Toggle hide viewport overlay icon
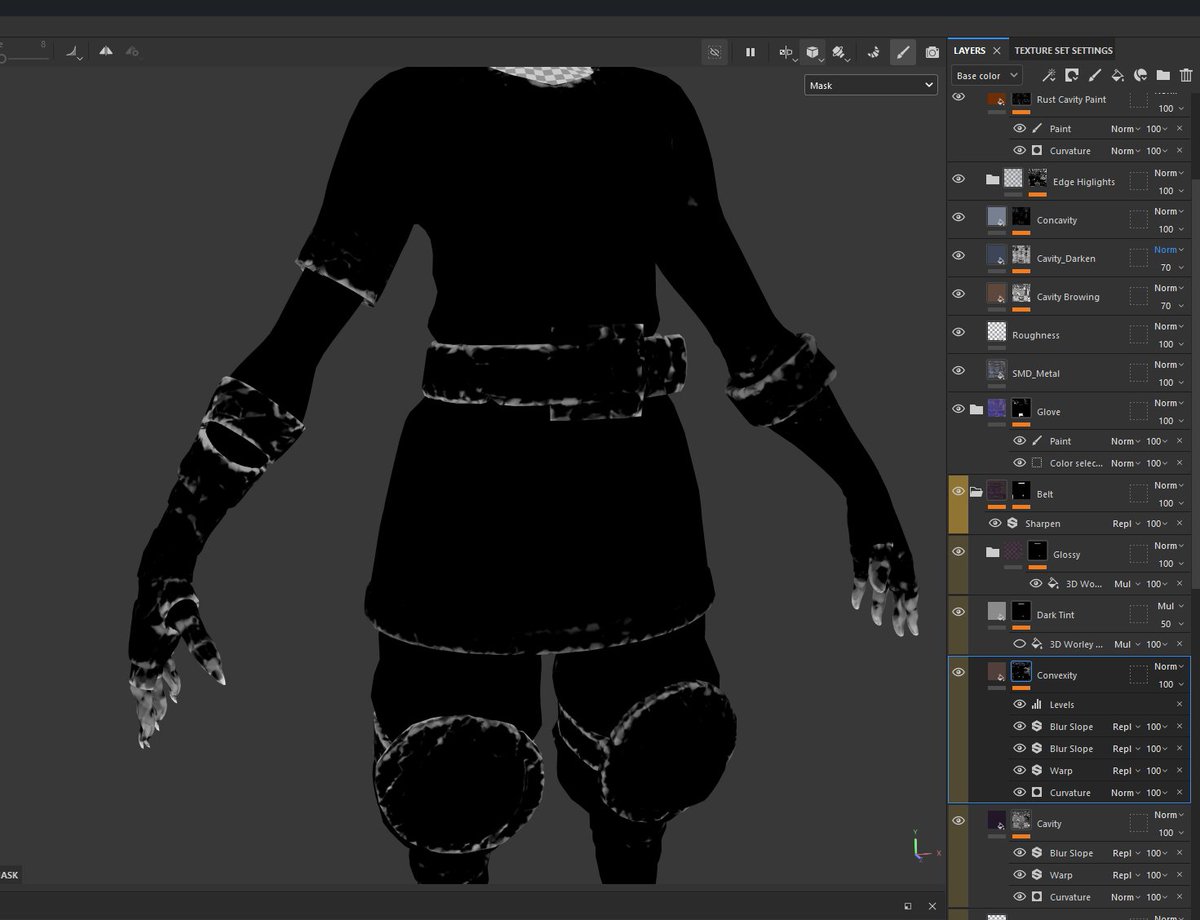Screen dimensions: 1200x920 coord(714,52)
